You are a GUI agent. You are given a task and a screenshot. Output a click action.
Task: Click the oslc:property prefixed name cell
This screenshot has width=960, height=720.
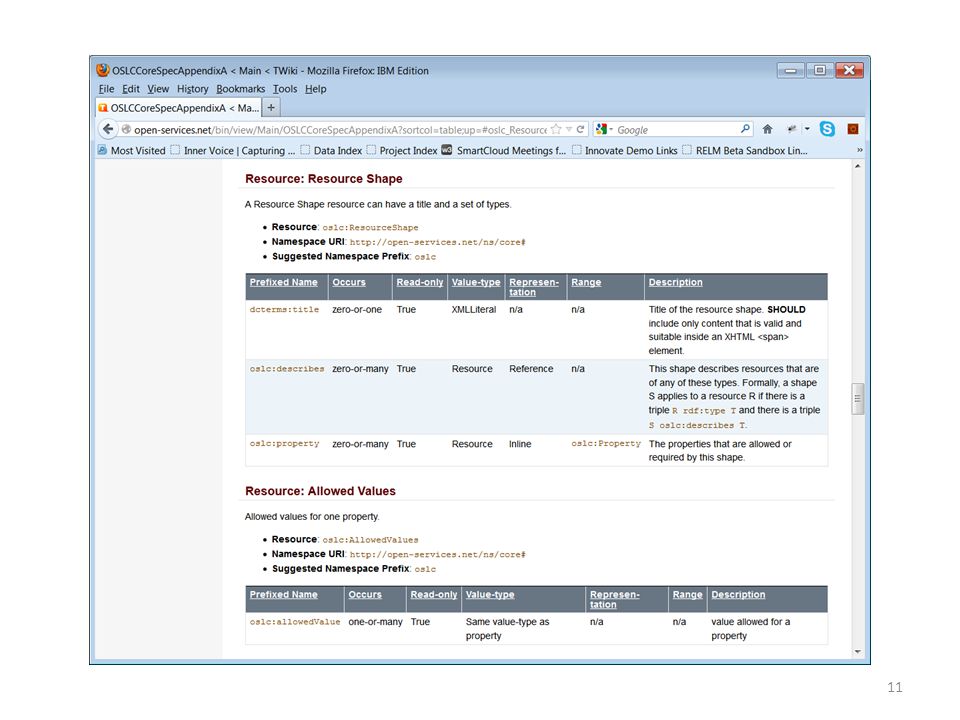tap(284, 444)
